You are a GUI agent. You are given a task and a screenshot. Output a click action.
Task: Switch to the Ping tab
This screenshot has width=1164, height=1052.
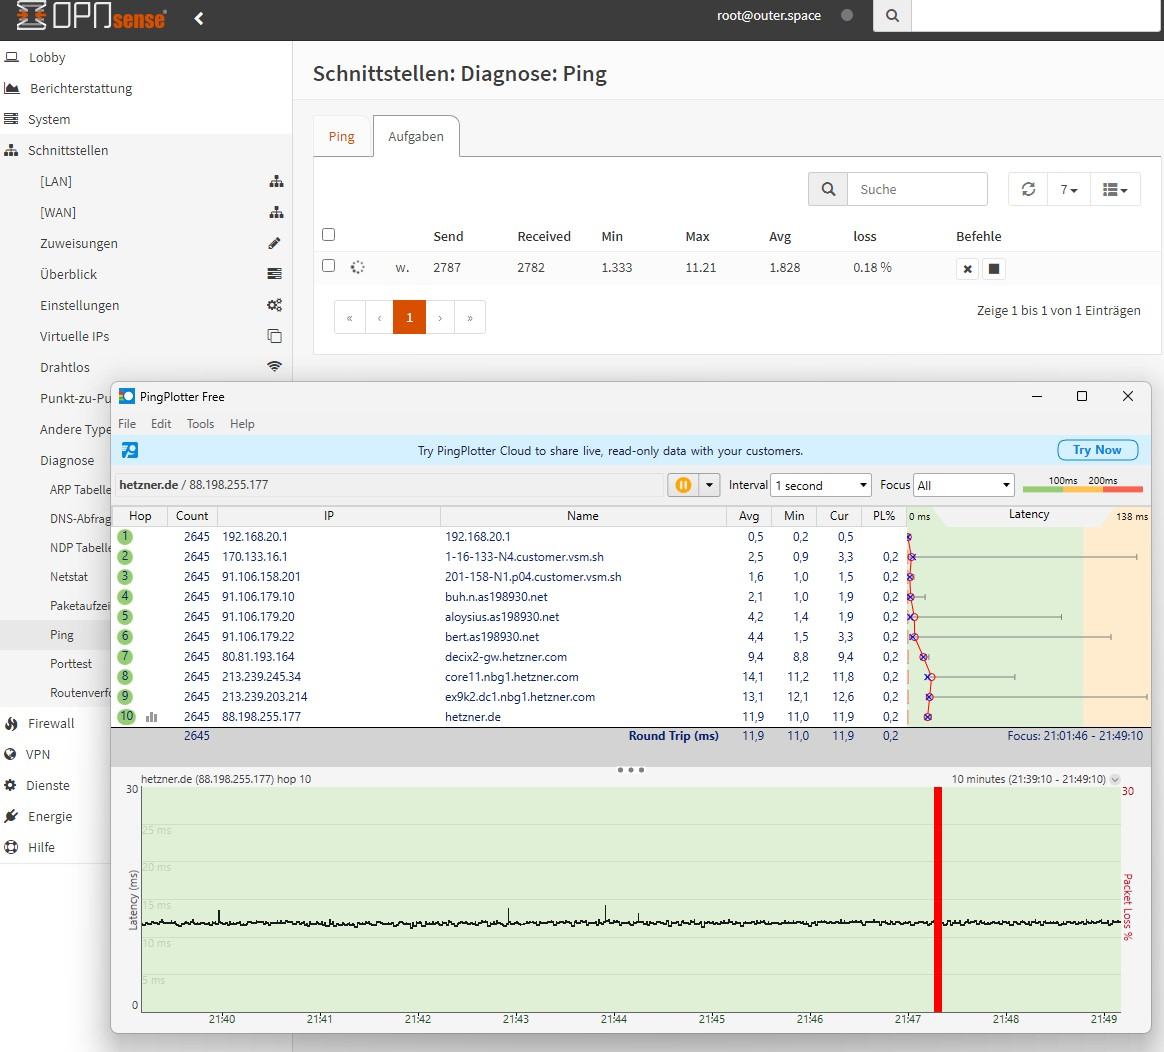pos(341,137)
